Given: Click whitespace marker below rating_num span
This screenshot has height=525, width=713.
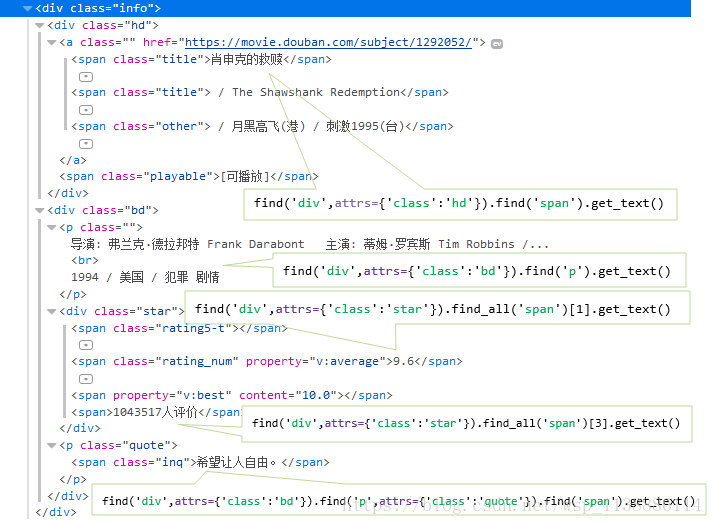Looking at the screenshot, I should [x=86, y=379].
